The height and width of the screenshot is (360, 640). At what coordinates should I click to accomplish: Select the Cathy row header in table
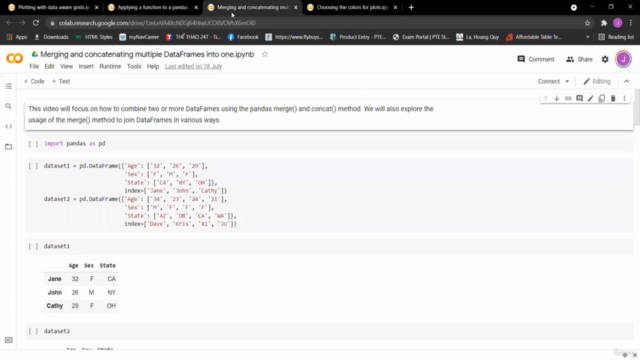[55, 306]
